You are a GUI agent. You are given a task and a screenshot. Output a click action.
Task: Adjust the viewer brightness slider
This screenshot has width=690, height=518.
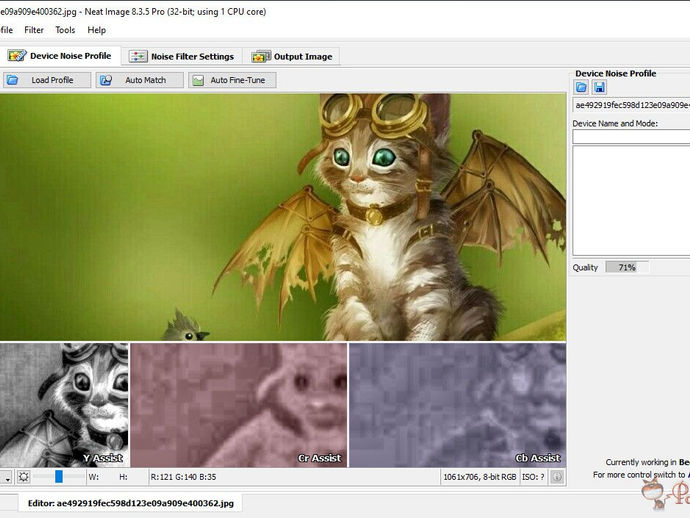[x=59, y=476]
